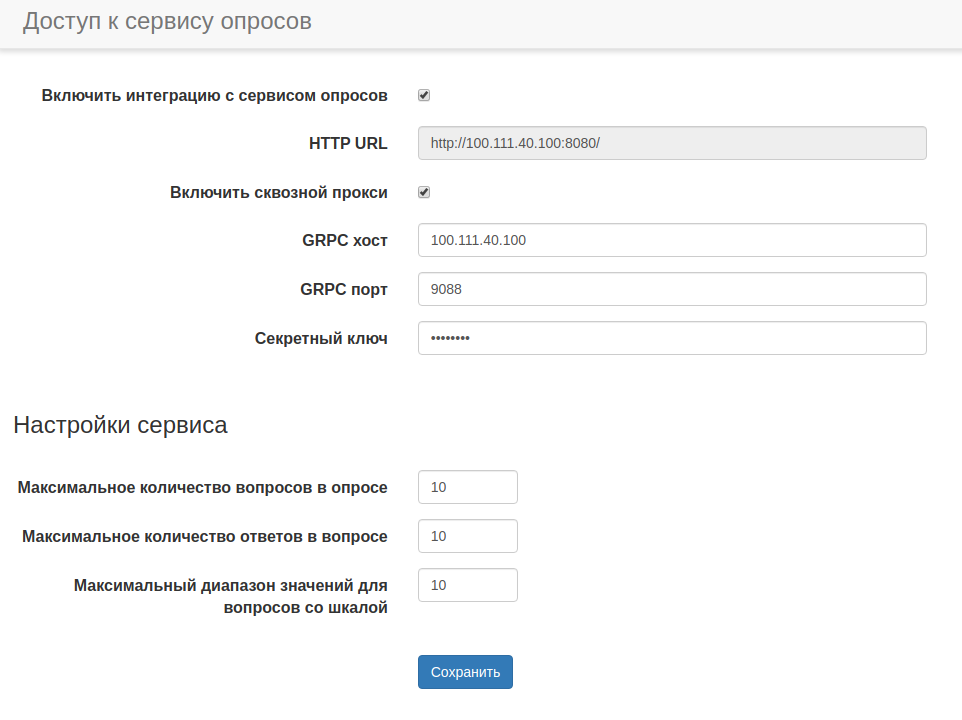The height and width of the screenshot is (720, 962).
Task: Click the 'Максимальное количество вопросов в опросе' label
Action: coord(202,487)
